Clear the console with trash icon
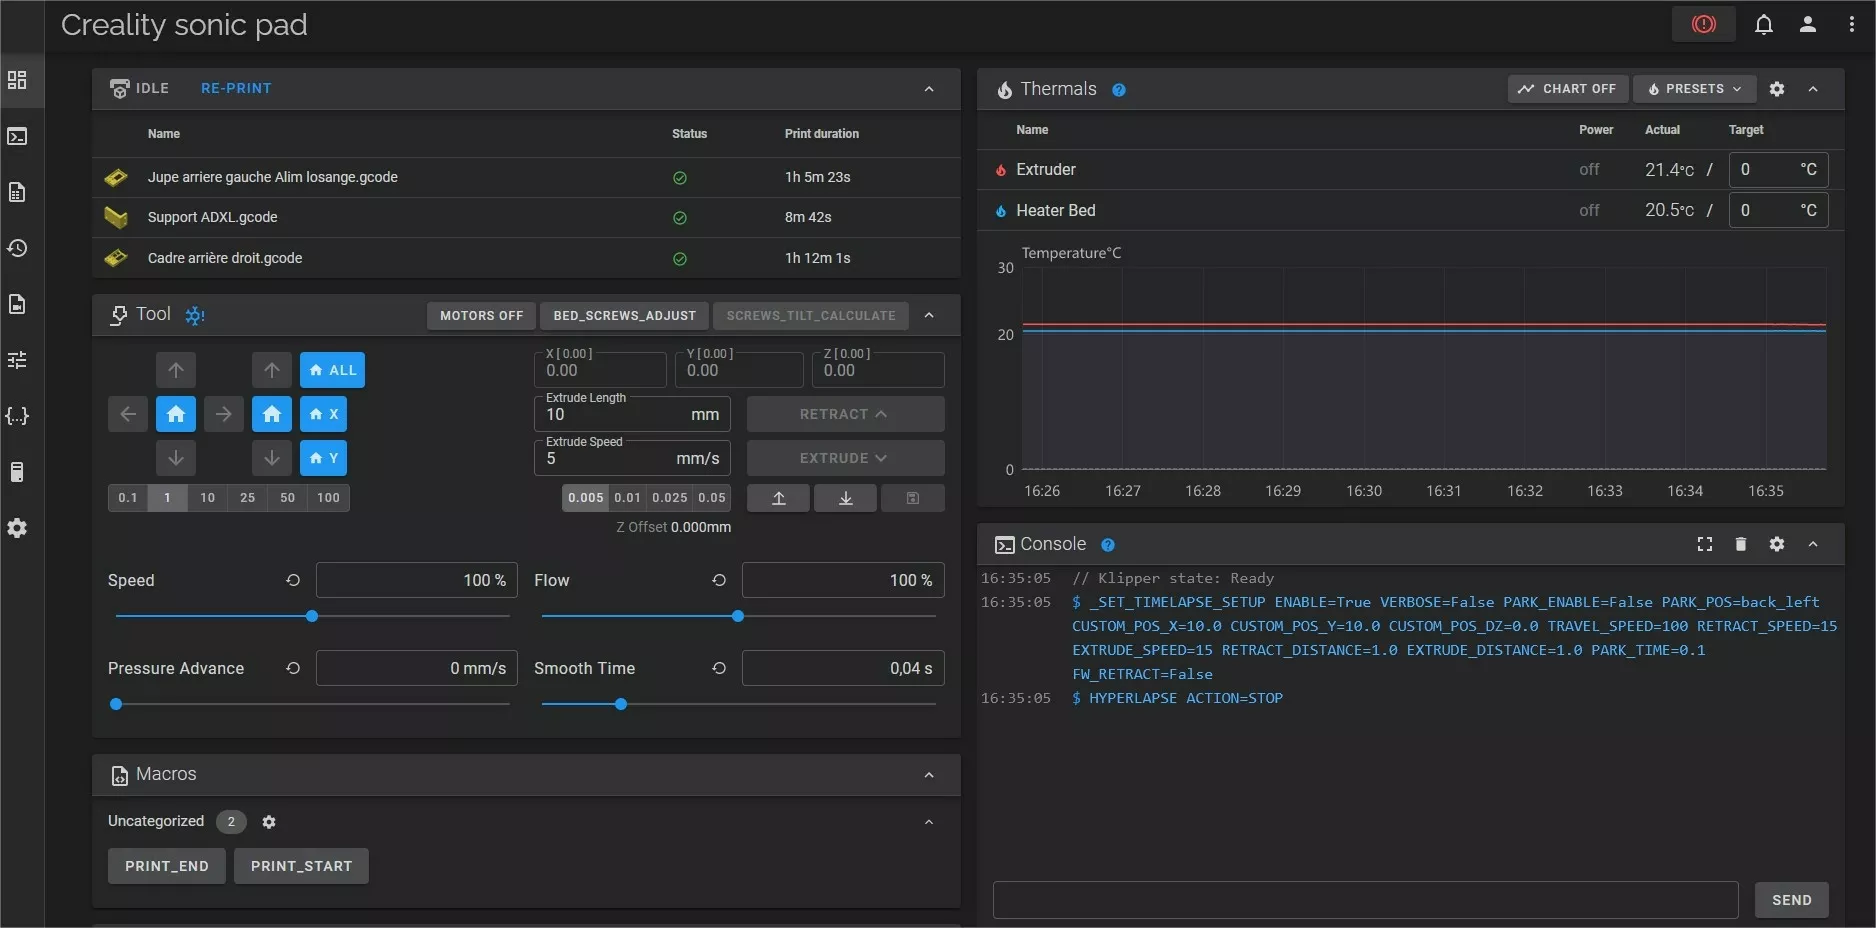Image resolution: width=1876 pixels, height=928 pixels. [1740, 544]
